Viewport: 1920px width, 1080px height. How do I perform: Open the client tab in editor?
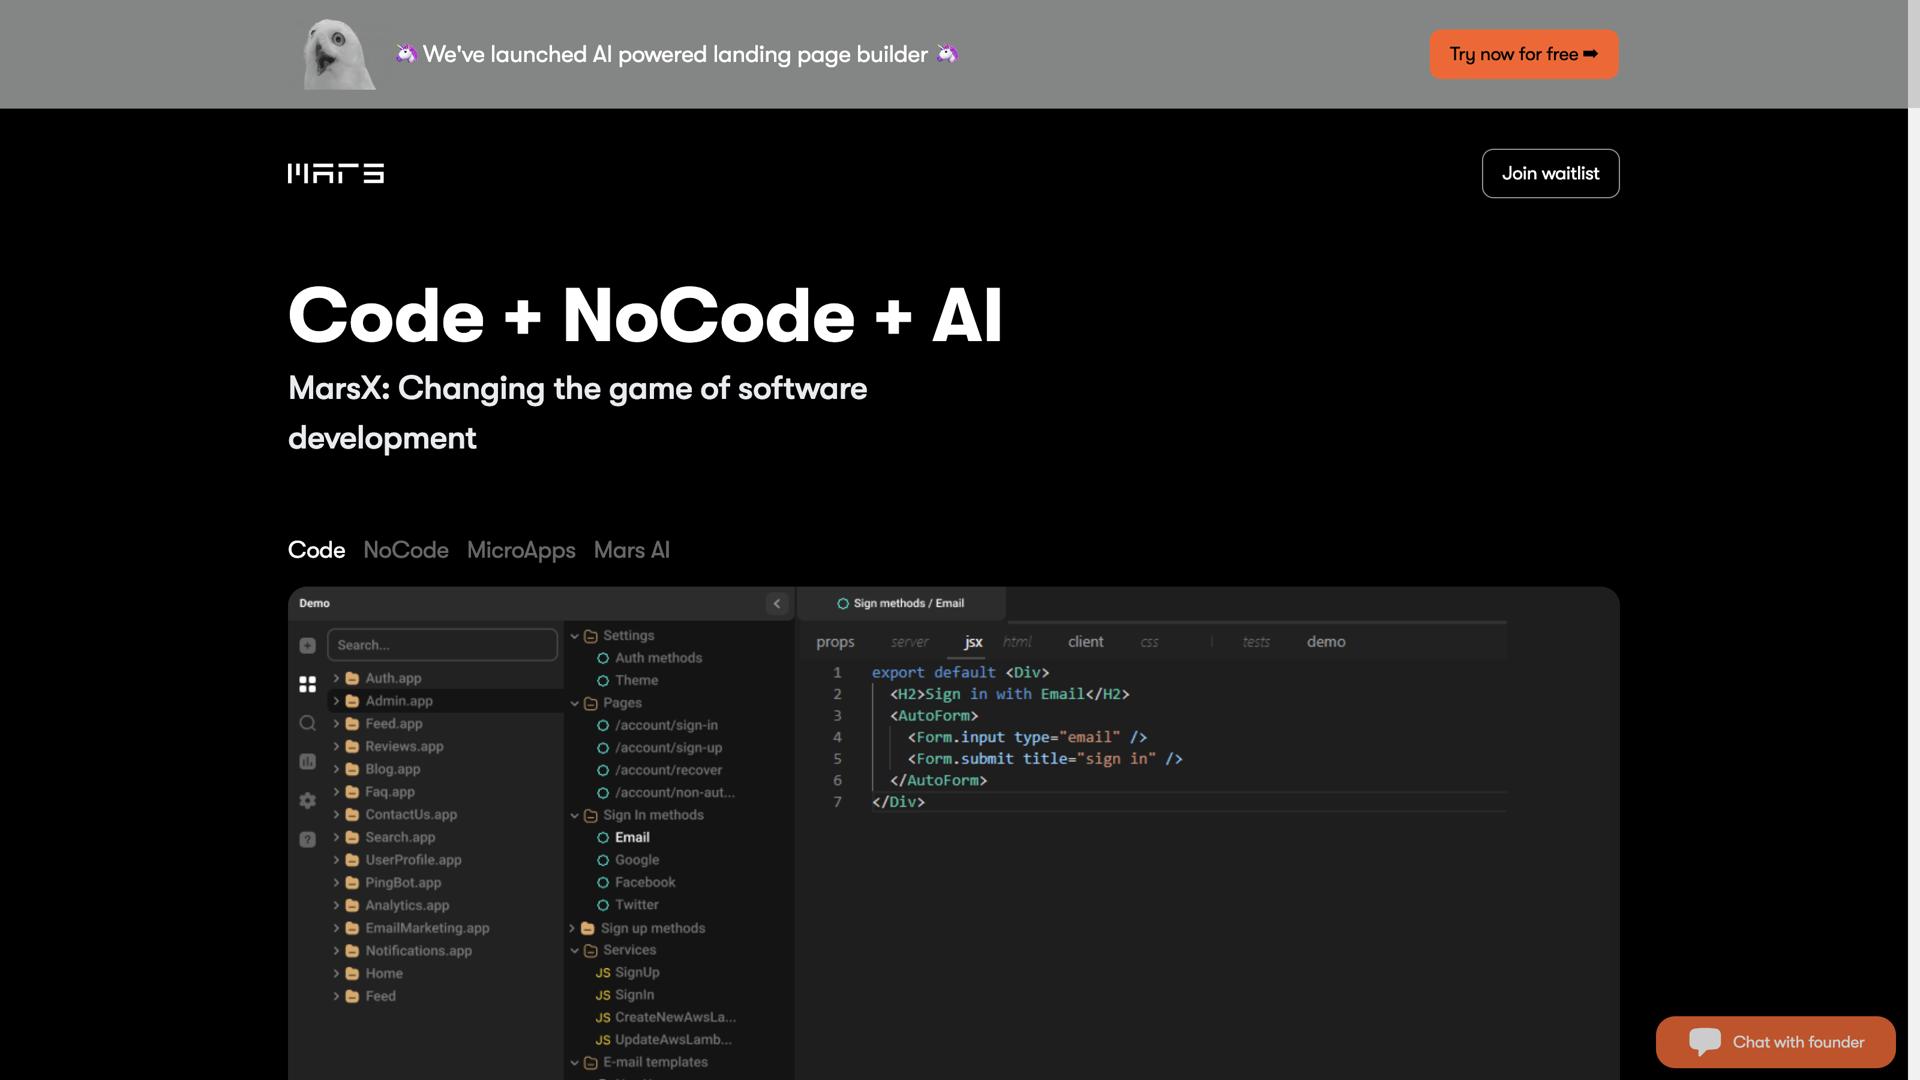(1085, 642)
